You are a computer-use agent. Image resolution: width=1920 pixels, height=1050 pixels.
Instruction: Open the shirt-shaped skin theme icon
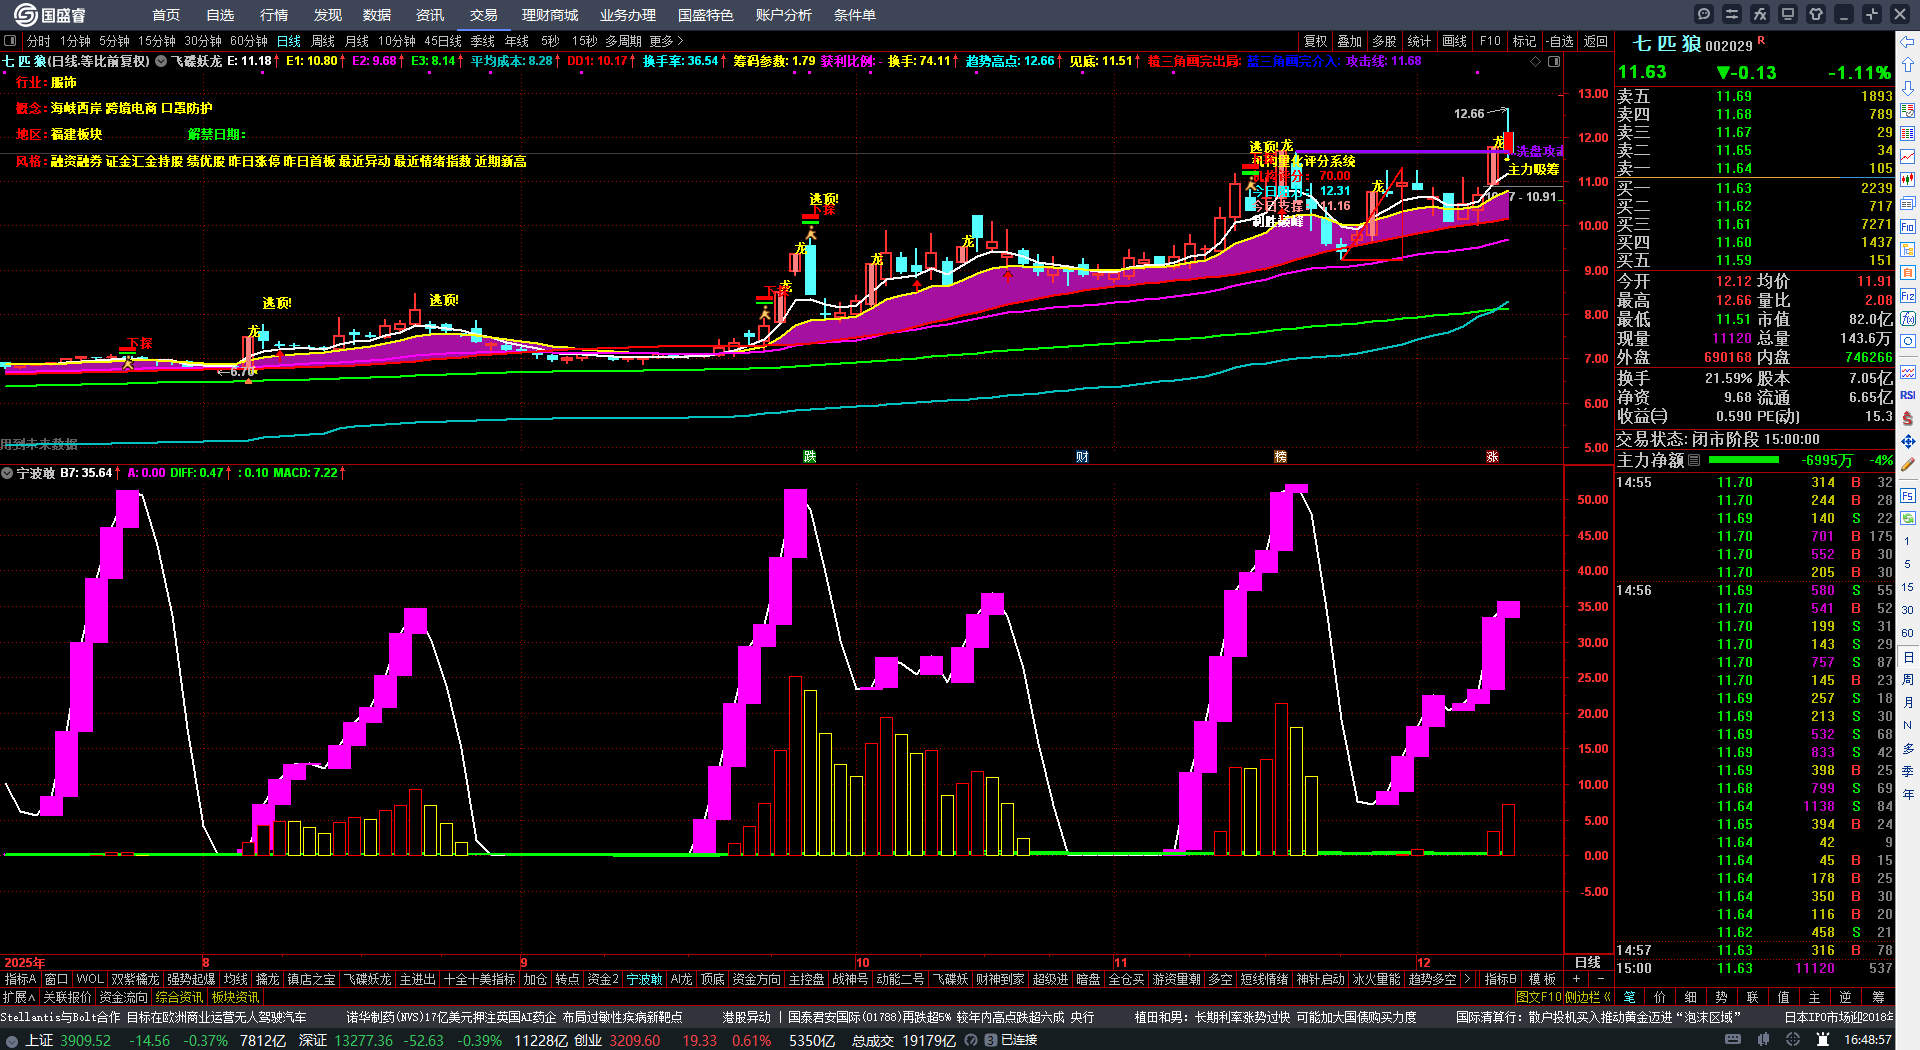tap(1816, 14)
